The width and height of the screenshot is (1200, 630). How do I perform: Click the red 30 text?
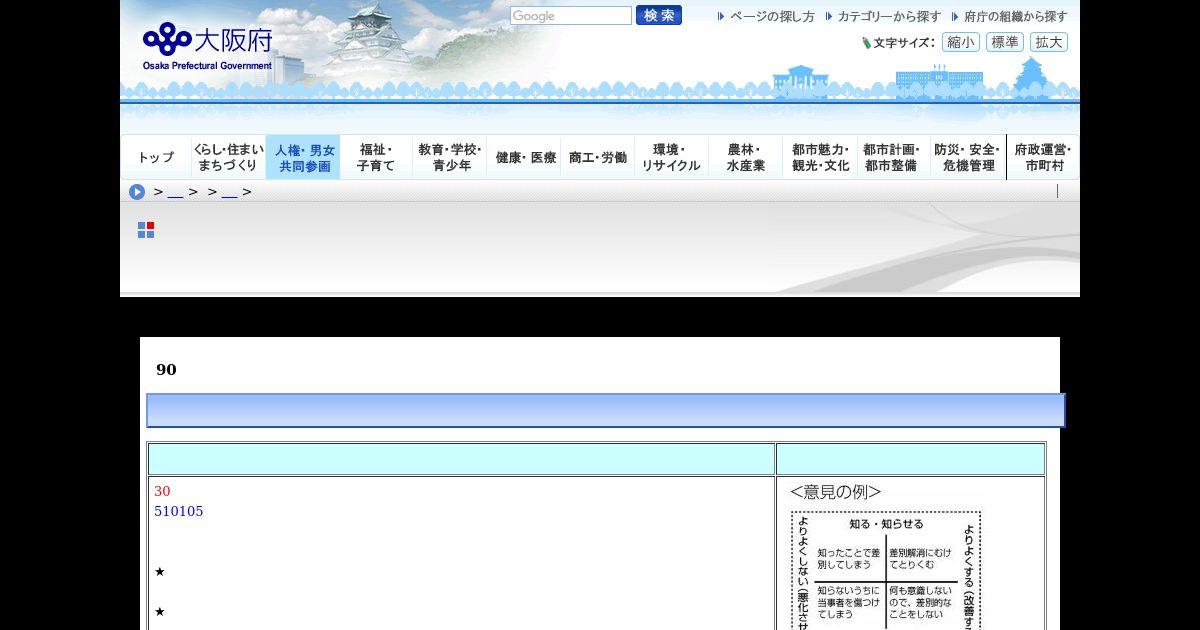coord(162,491)
